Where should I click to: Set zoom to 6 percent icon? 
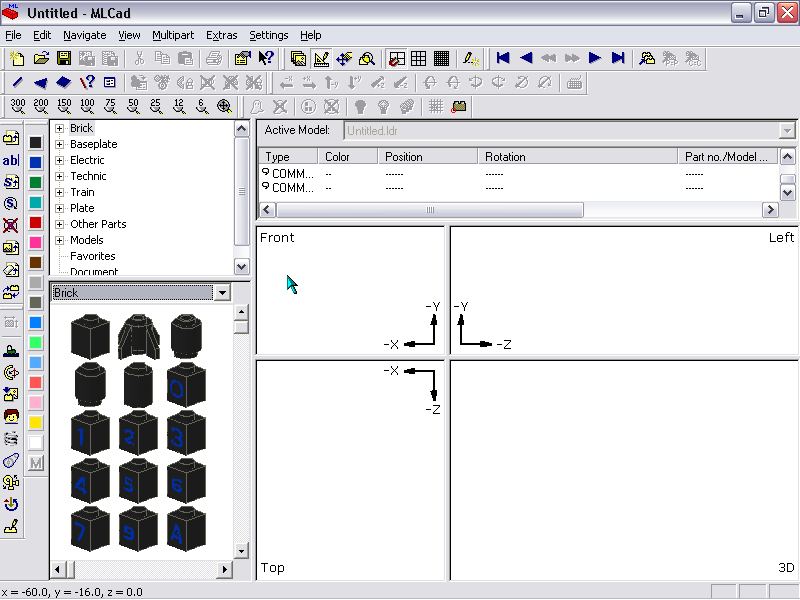coord(202,106)
